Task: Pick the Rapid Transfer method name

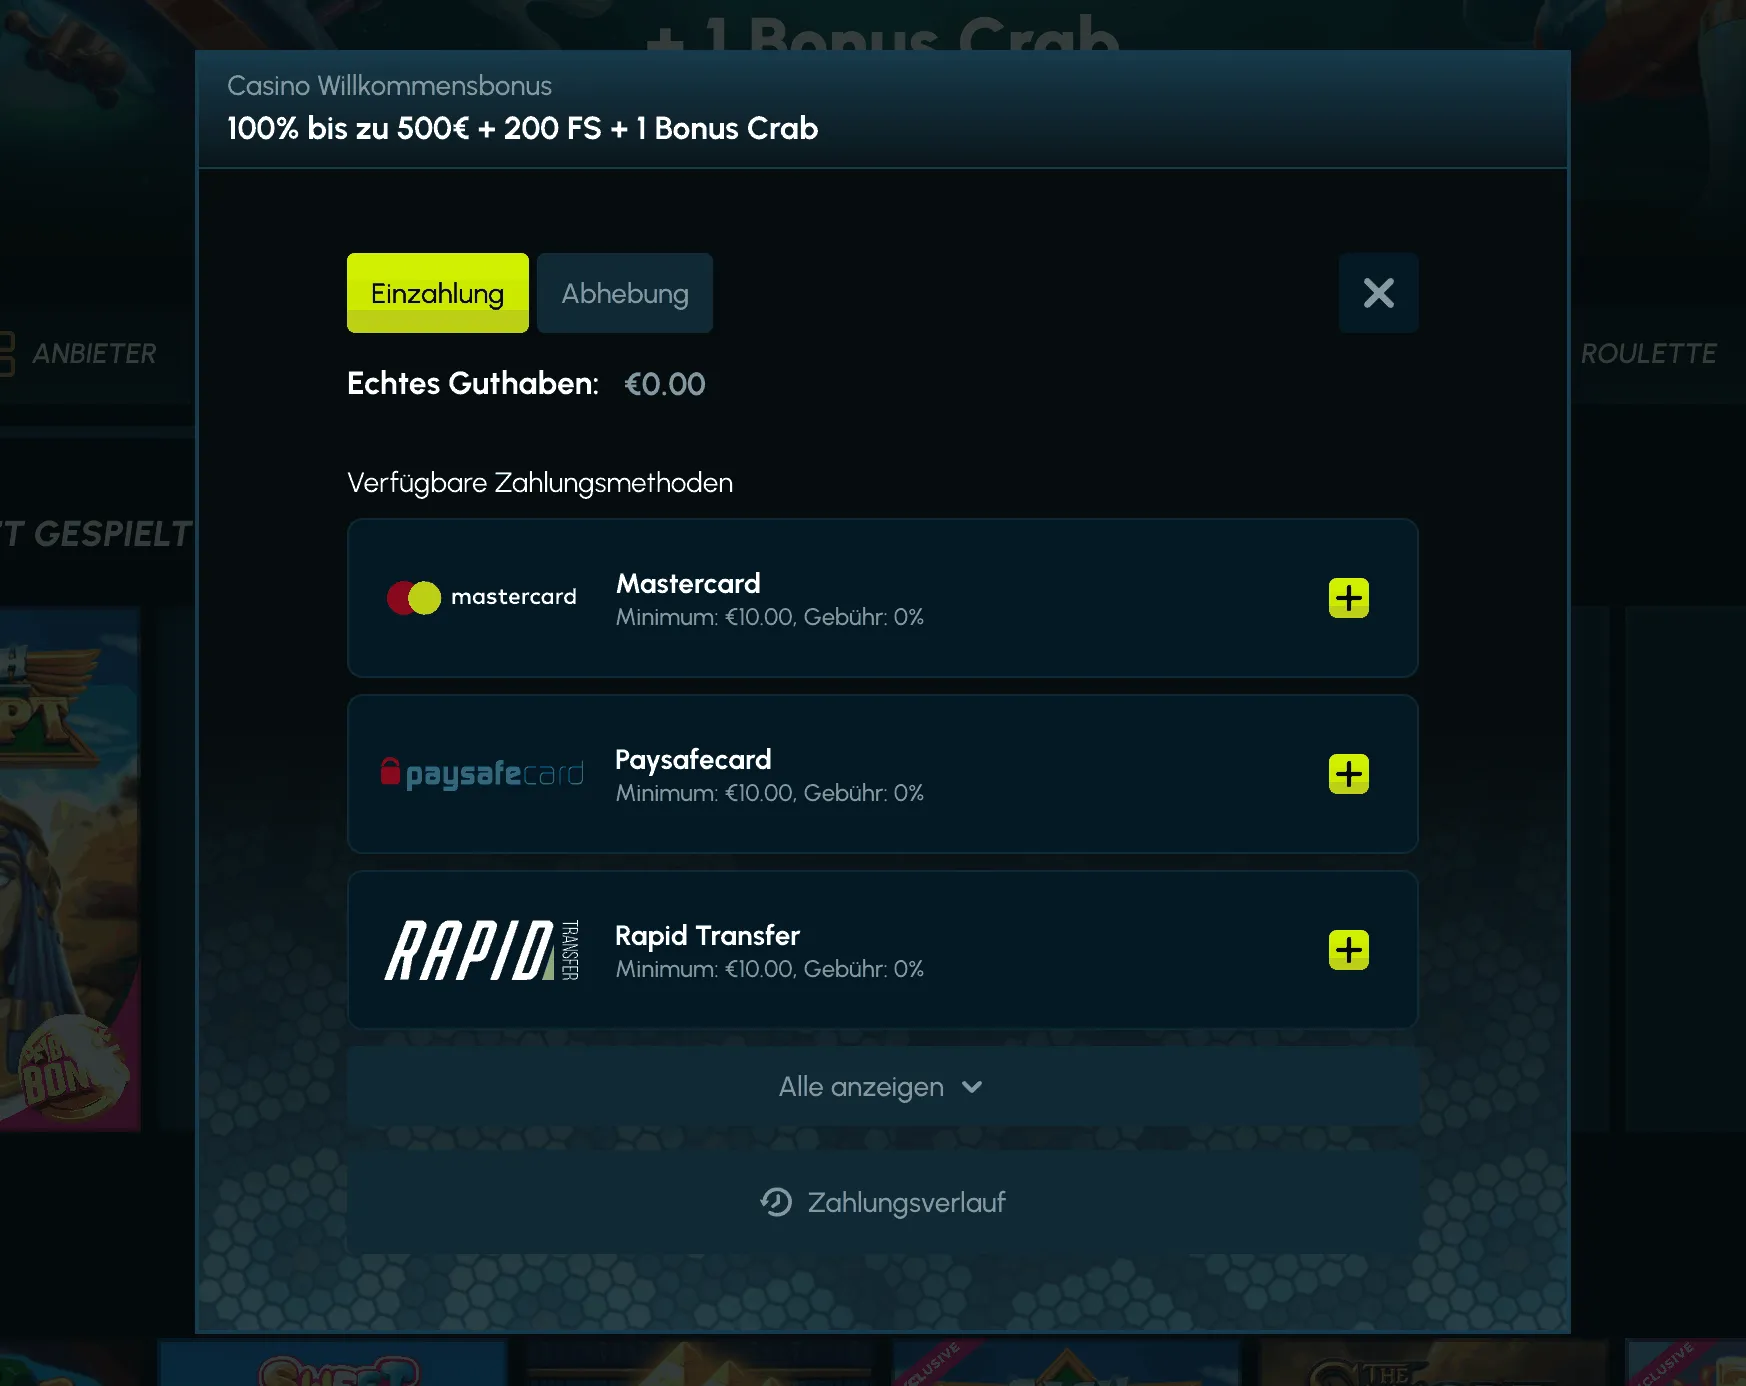Action: pyautogui.click(x=707, y=936)
